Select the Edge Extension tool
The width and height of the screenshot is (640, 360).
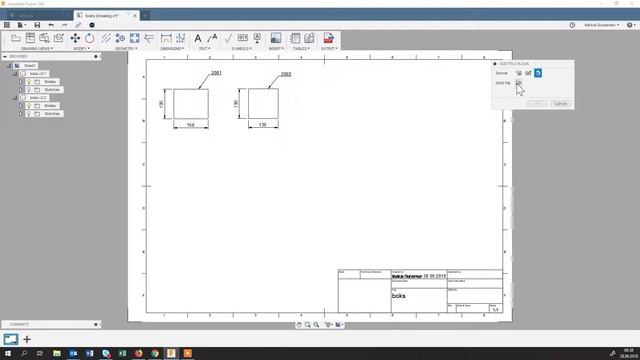click(149, 38)
